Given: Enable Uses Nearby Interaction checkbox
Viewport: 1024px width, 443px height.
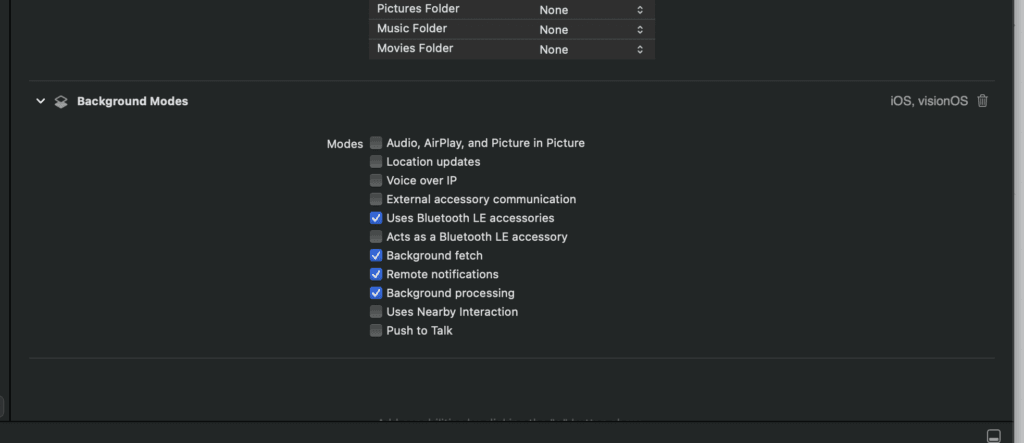Looking at the screenshot, I should [x=376, y=312].
